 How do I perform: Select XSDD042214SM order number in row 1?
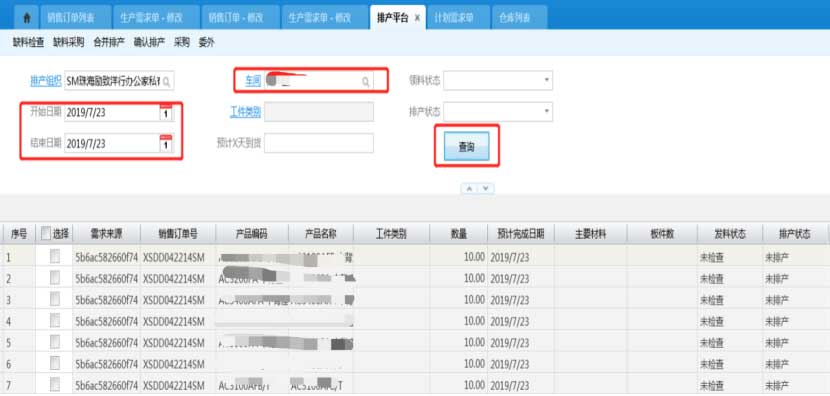174,258
